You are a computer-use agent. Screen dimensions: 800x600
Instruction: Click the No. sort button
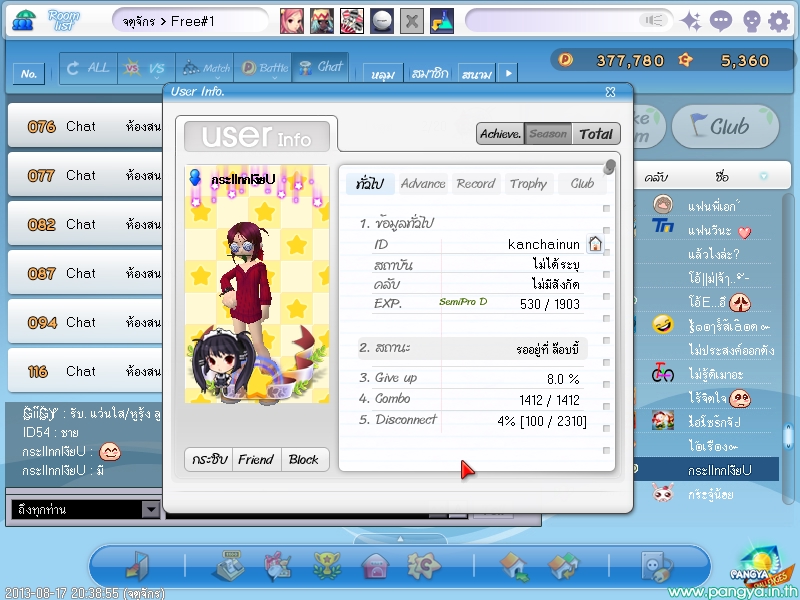[x=29, y=74]
